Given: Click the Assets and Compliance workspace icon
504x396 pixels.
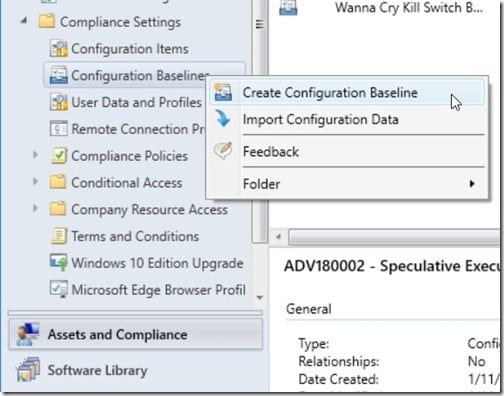Looking at the screenshot, I should [x=28, y=334].
